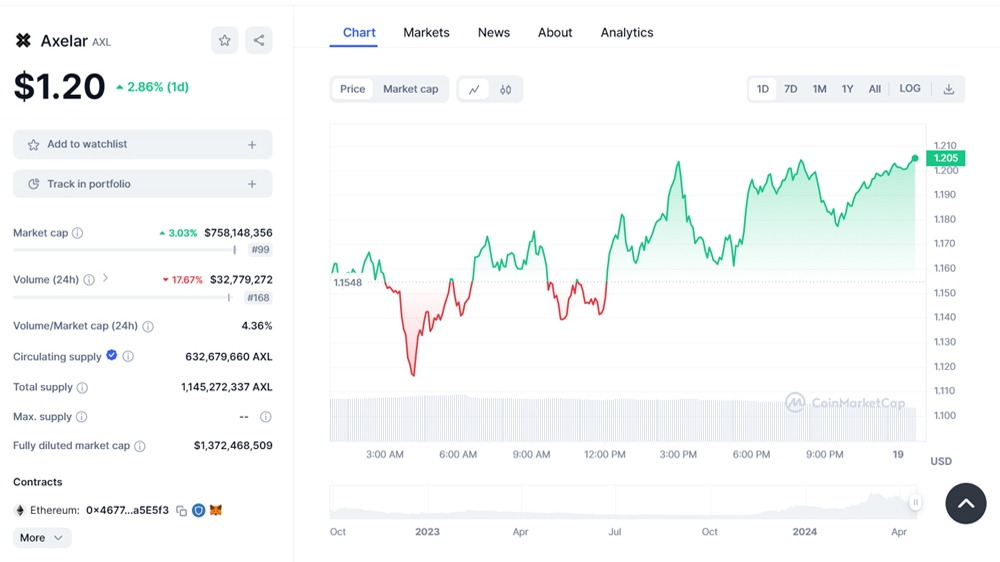The height and width of the screenshot is (562, 1000).
Task: Select the 1Y time range
Action: click(848, 89)
